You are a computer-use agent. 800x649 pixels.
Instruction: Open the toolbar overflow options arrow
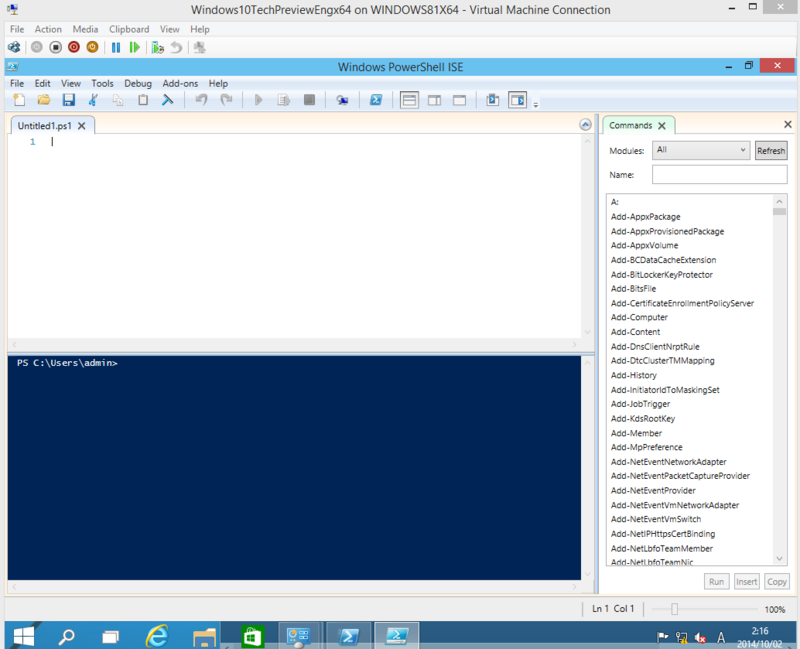click(x=536, y=105)
